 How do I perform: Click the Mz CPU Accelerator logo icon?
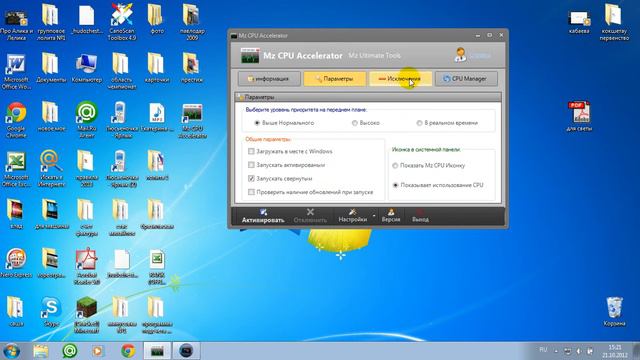point(250,56)
